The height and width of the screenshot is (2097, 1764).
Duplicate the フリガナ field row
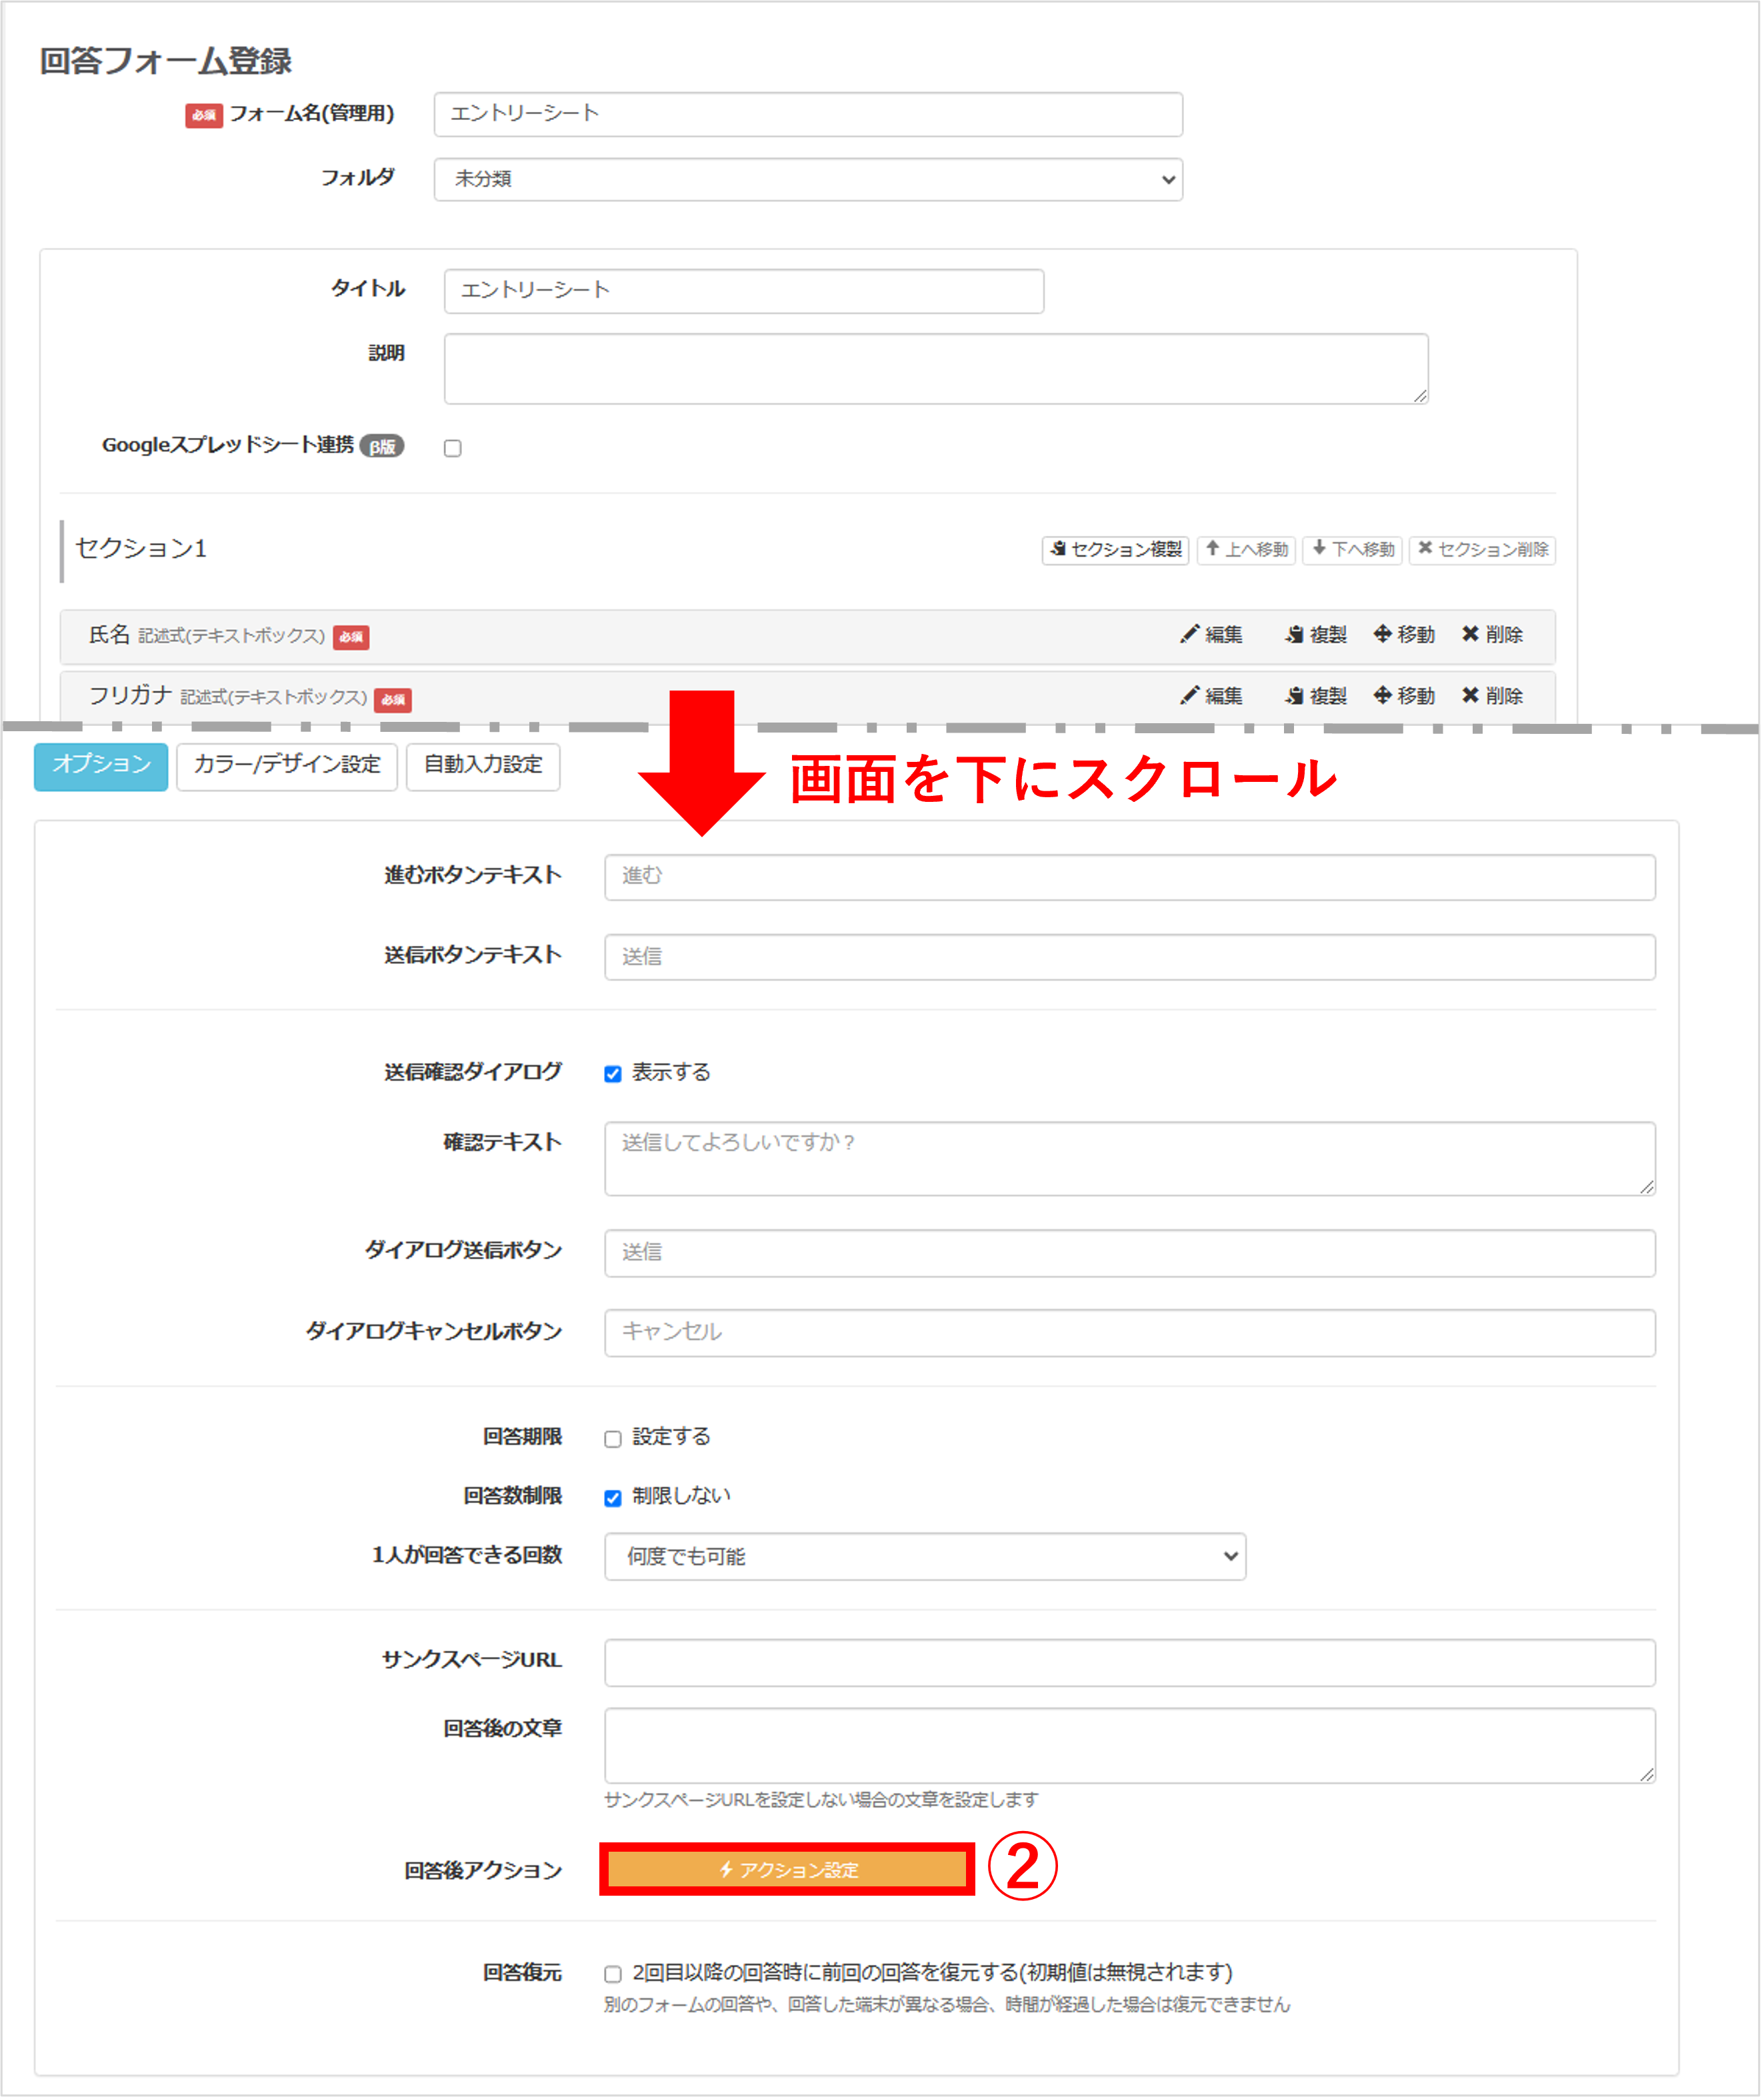(x=1317, y=696)
